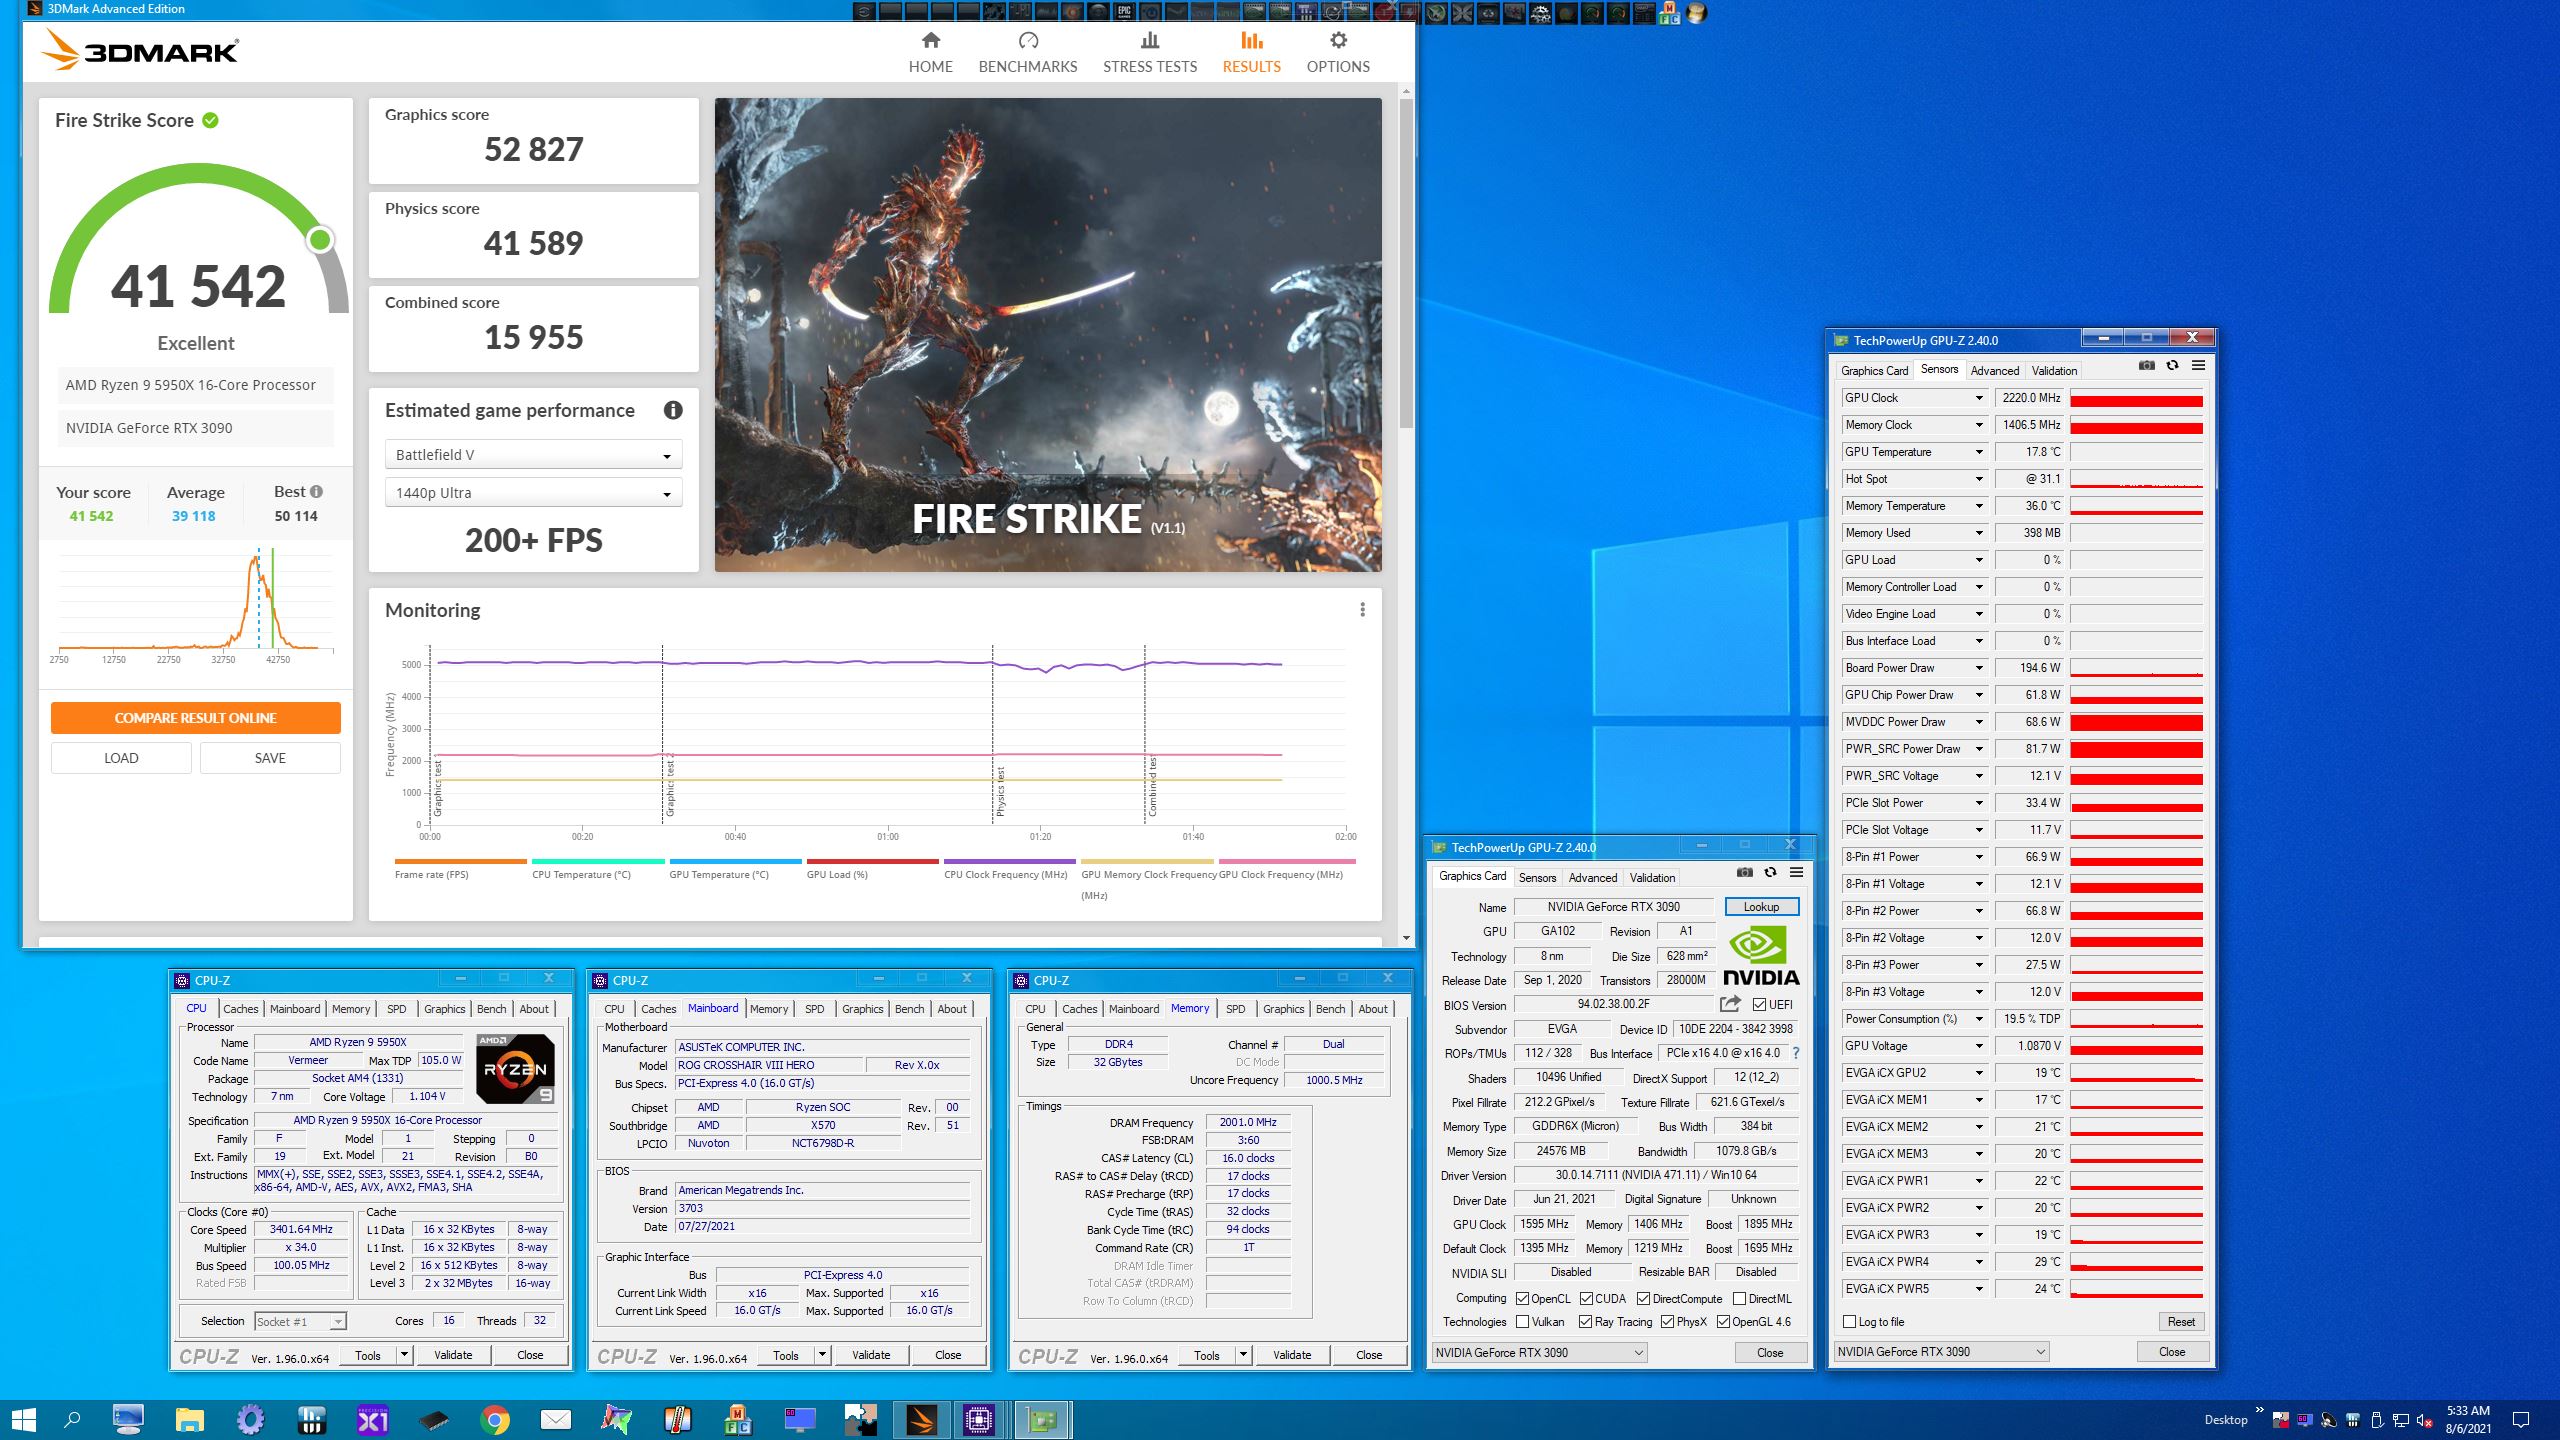Expand the Battlefield V game dropdown

(533, 455)
